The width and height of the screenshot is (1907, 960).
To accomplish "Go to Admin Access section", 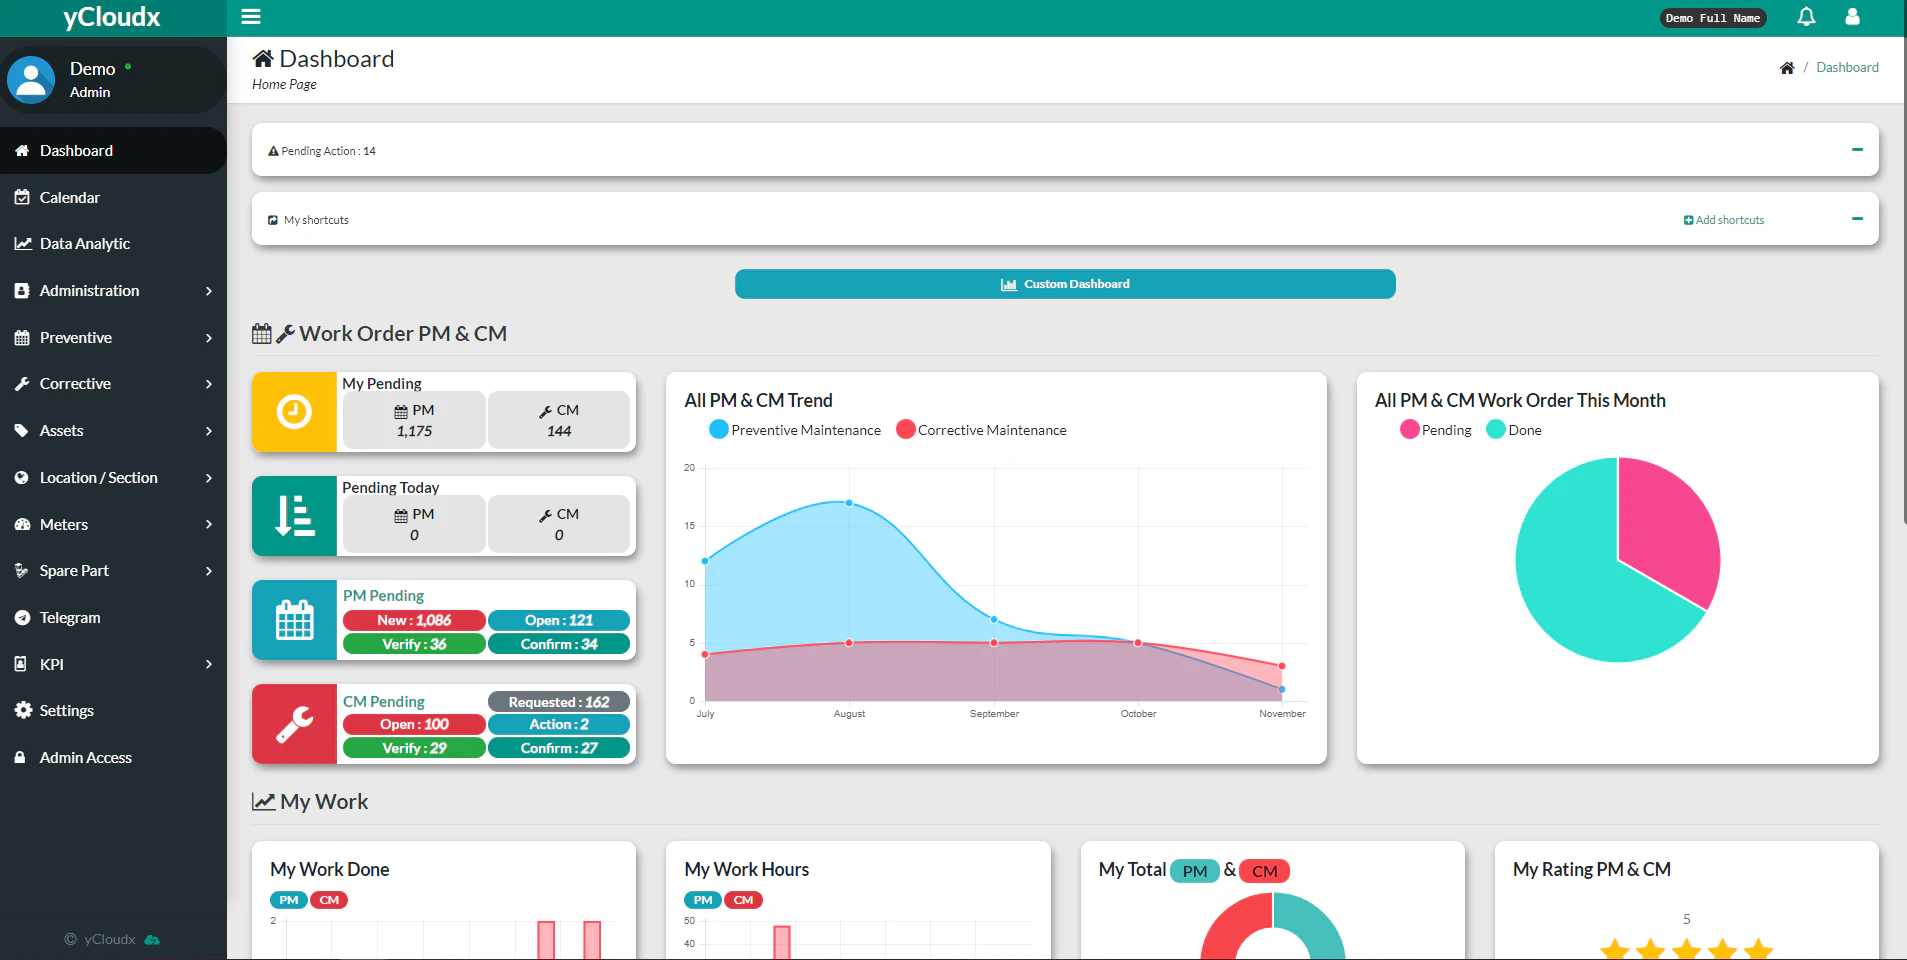I will [x=85, y=757].
